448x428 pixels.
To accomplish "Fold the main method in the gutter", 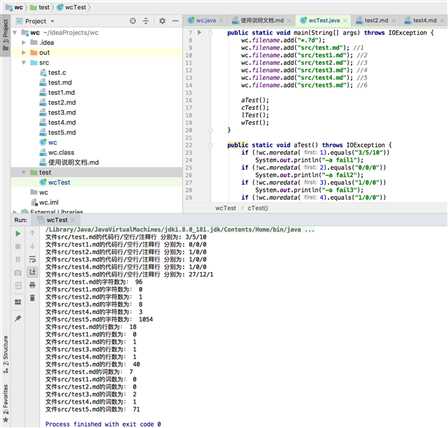I will pos(211,33).
